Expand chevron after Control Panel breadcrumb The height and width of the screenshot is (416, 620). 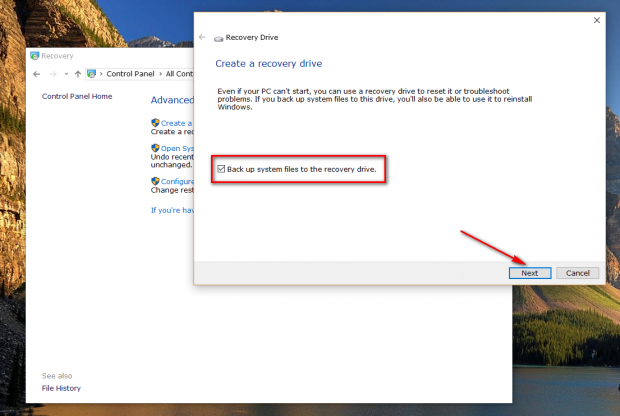point(161,74)
